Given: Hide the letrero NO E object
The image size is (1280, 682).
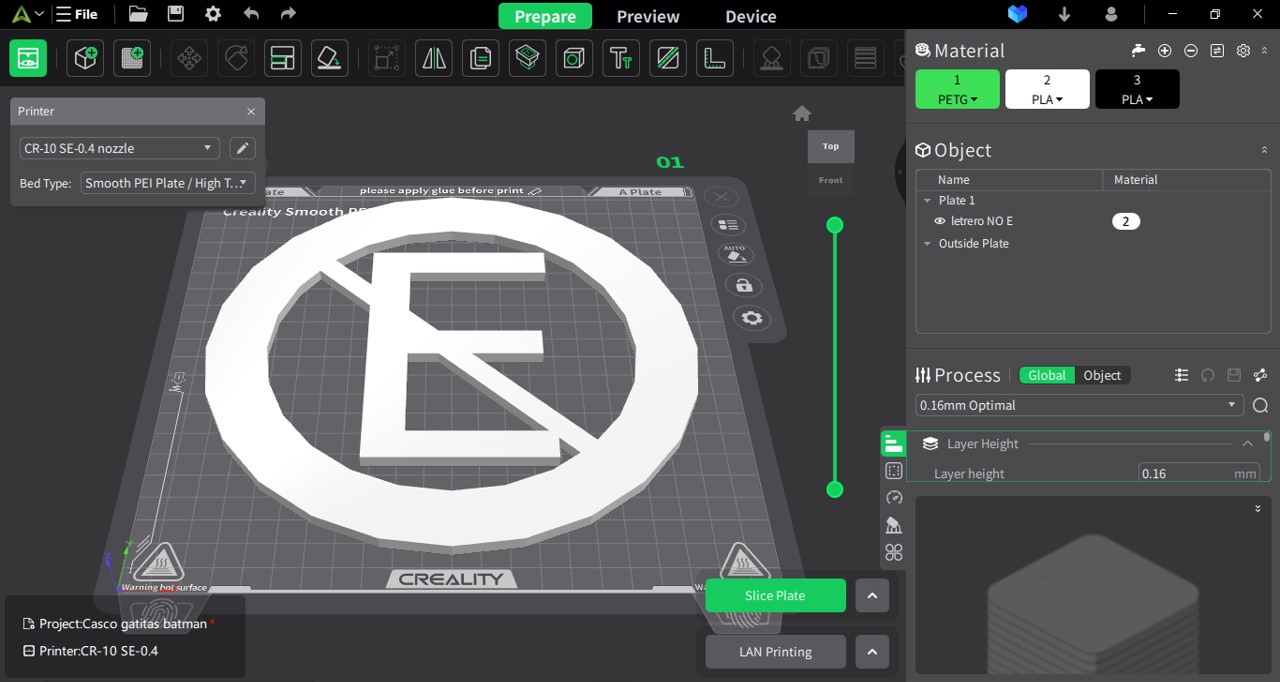Looking at the screenshot, I should [x=939, y=221].
